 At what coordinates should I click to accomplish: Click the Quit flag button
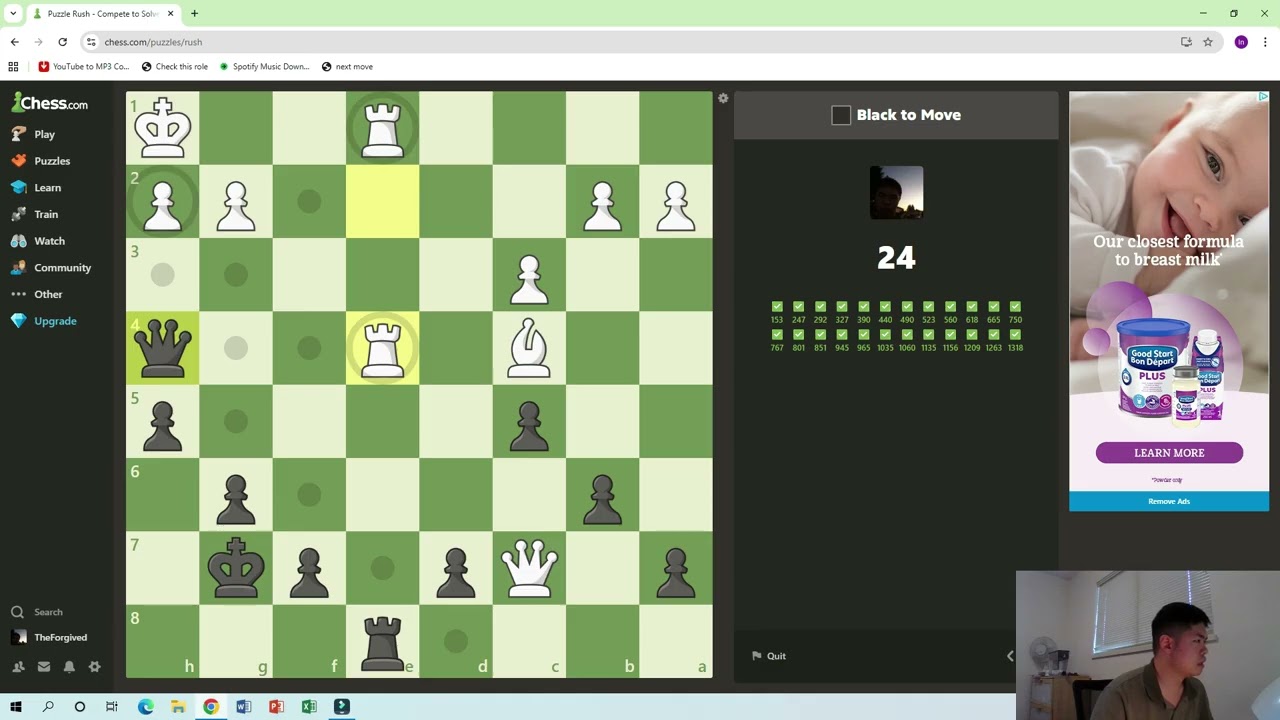[x=769, y=656]
